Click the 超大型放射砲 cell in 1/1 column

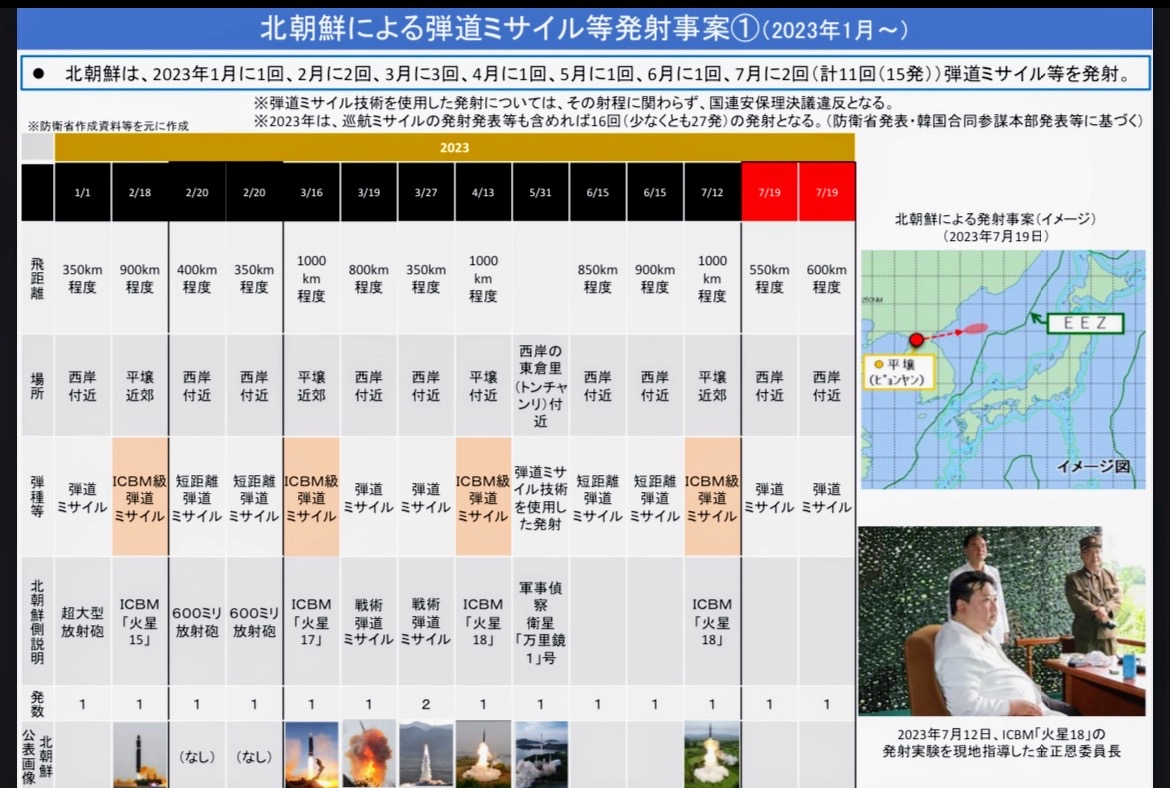point(82,621)
